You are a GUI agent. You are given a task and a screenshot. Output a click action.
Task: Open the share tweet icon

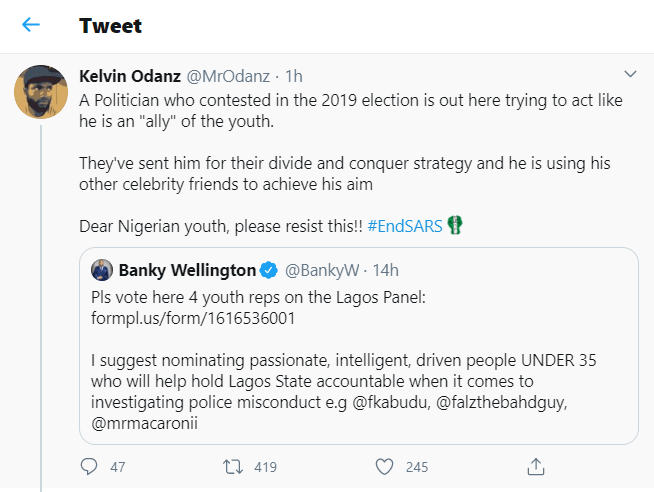coord(536,466)
